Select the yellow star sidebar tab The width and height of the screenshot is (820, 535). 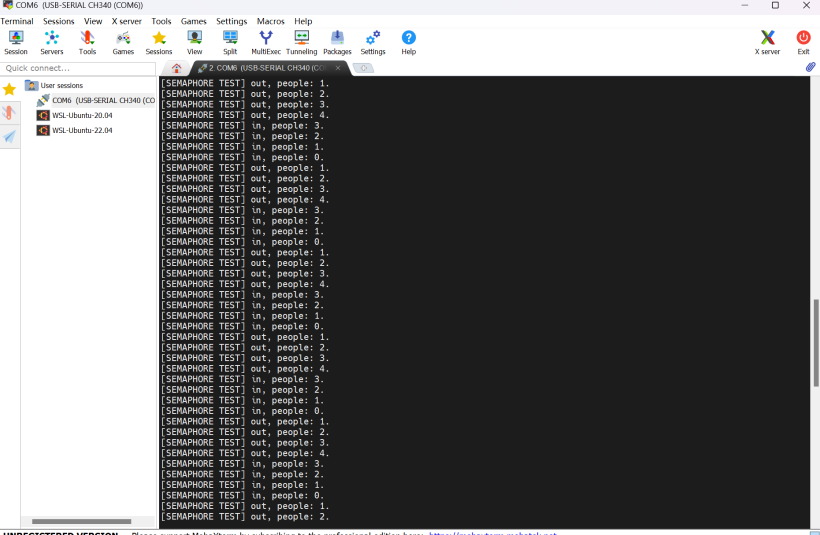pyautogui.click(x=9, y=89)
